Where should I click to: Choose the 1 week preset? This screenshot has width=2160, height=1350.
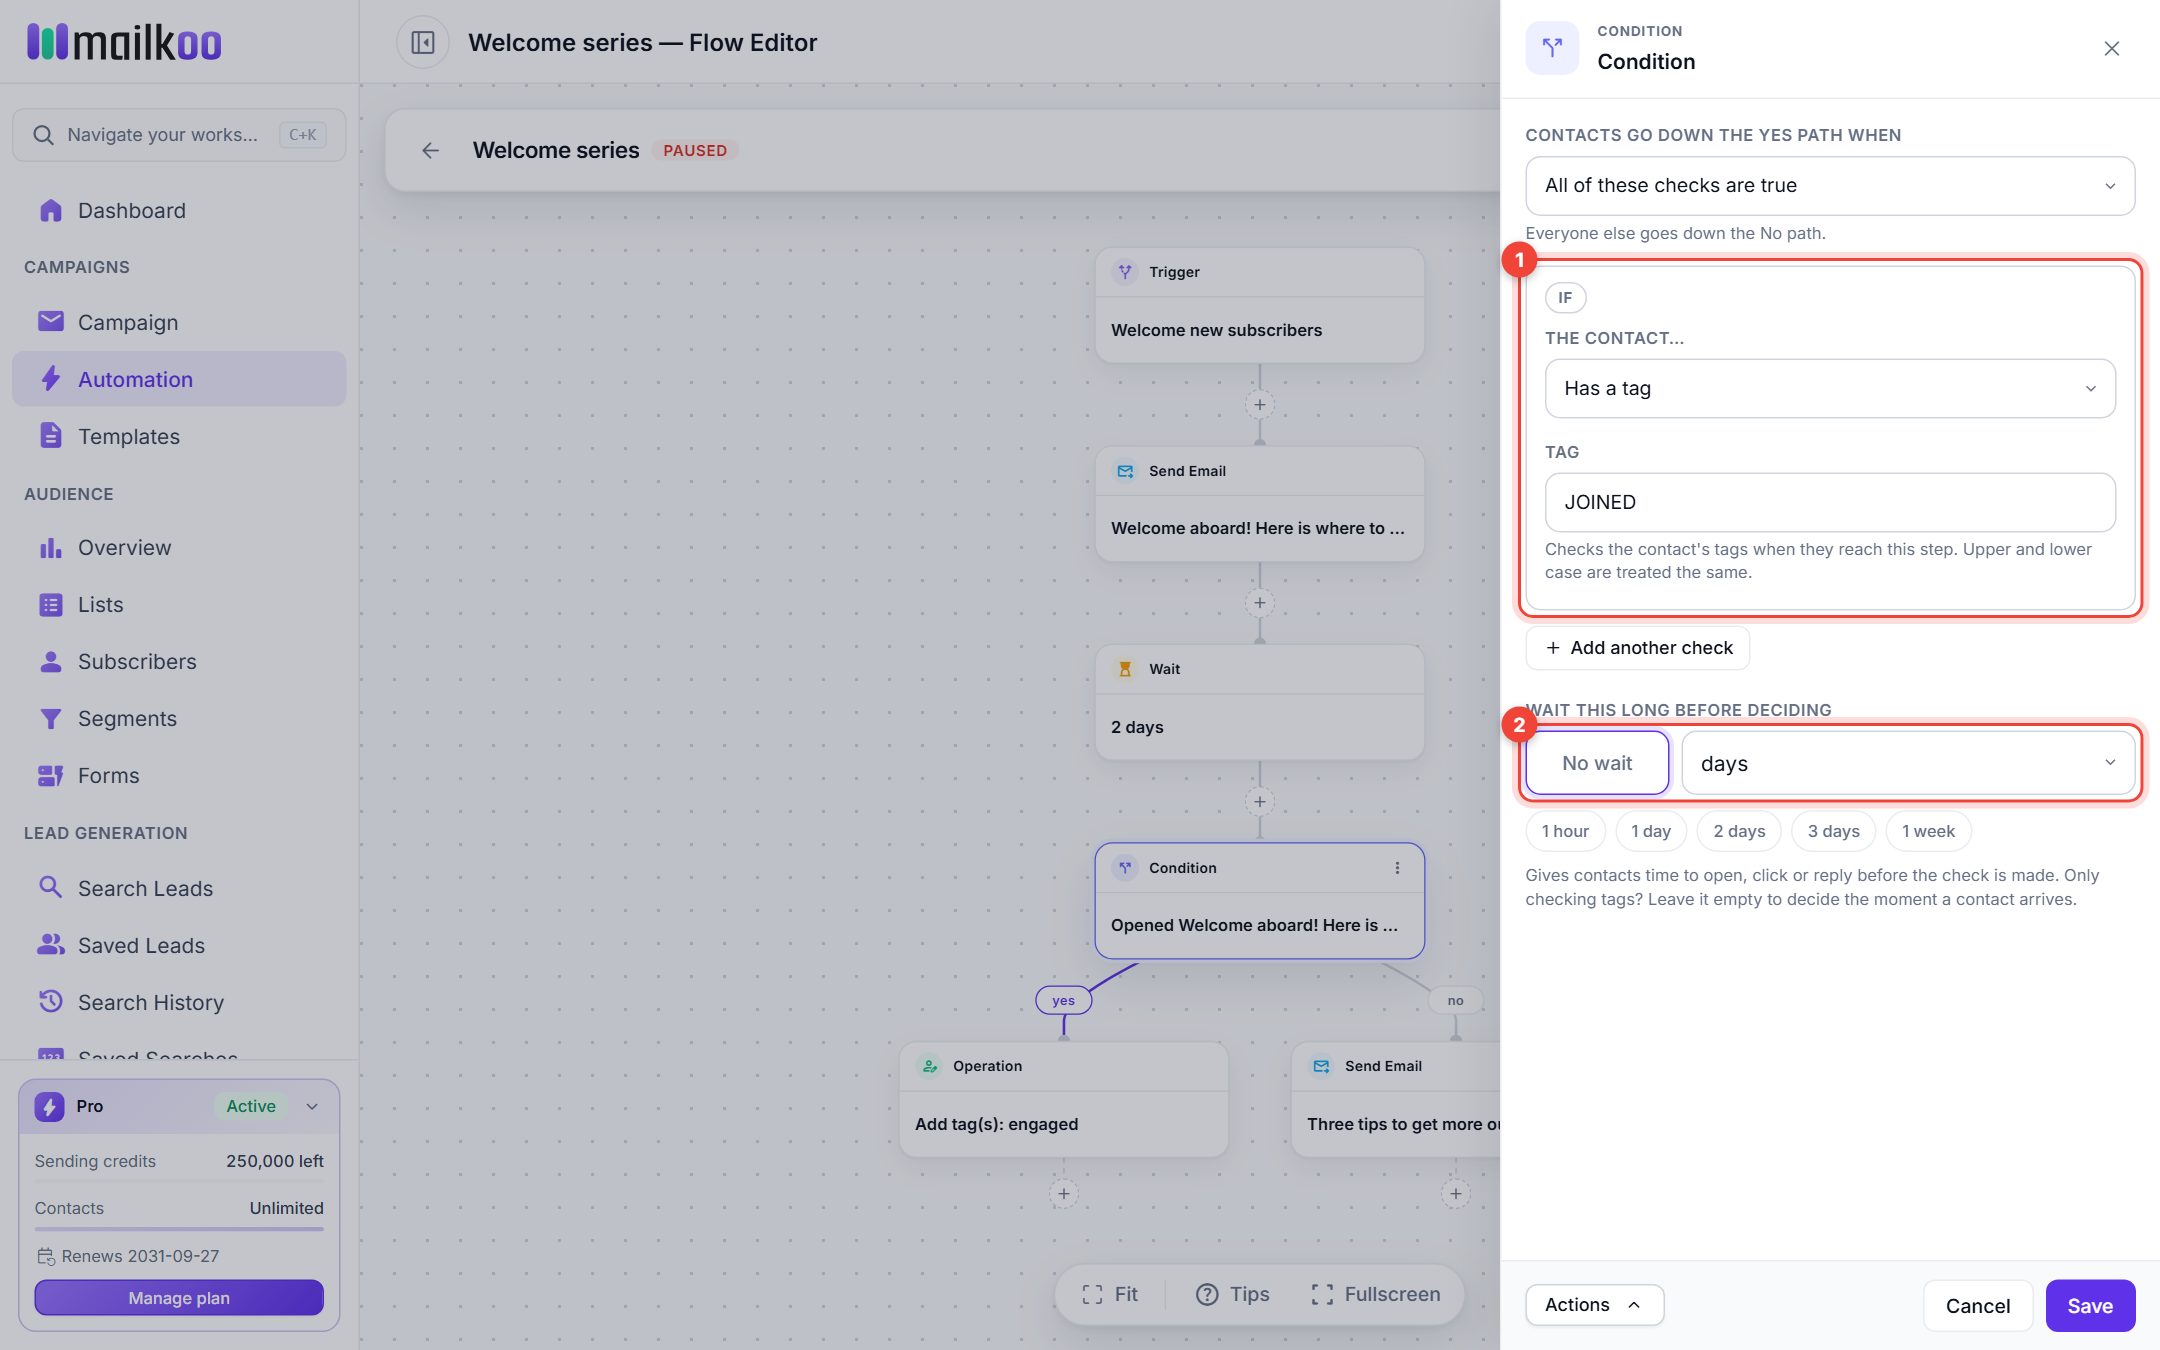[1928, 831]
